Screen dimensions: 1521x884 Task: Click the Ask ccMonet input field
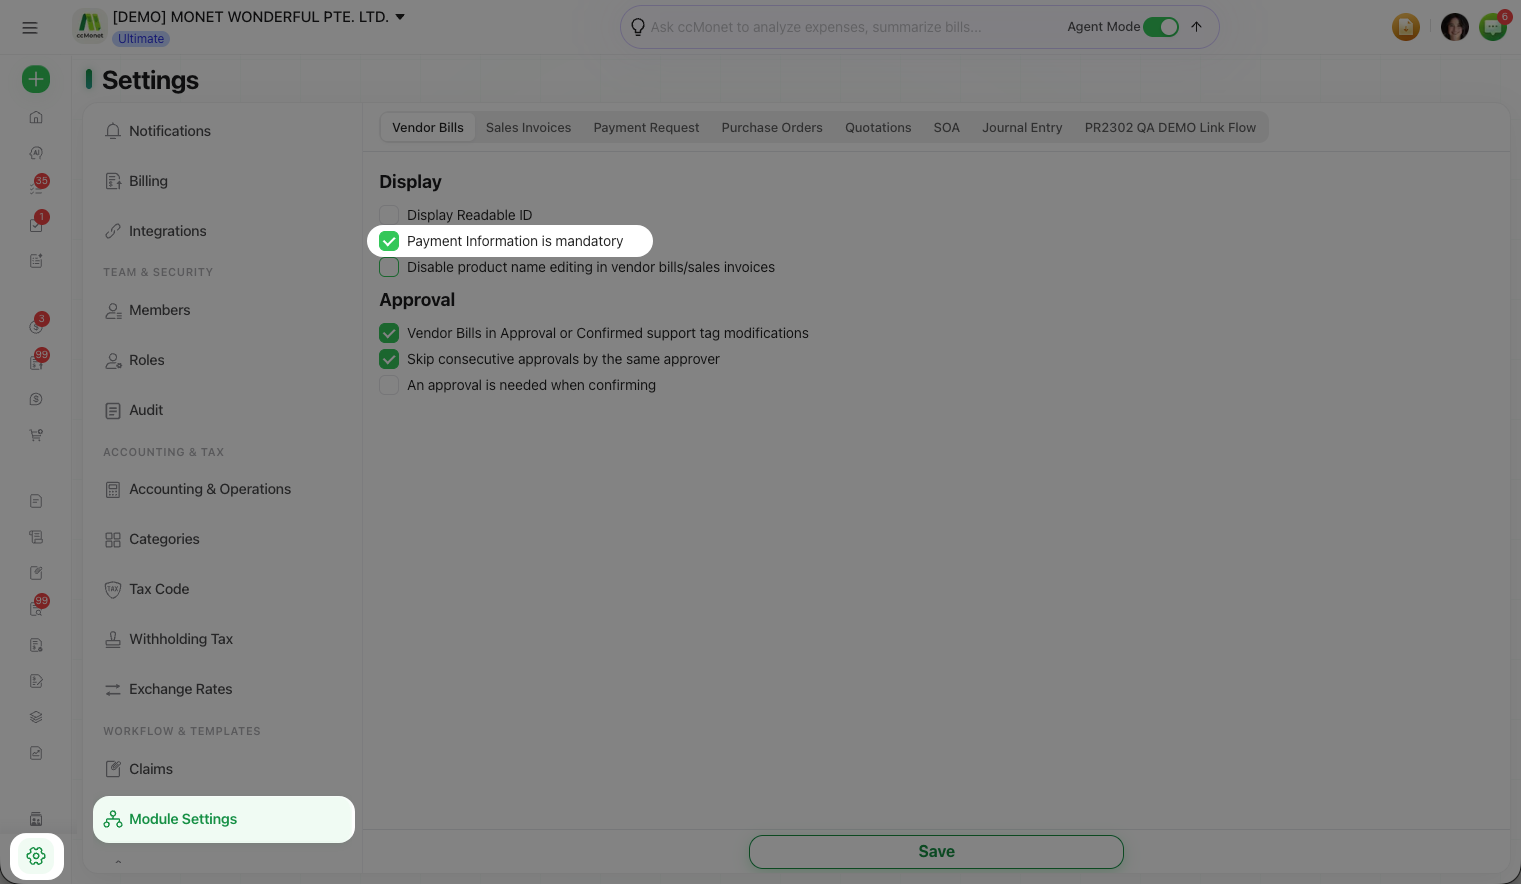(x=850, y=27)
